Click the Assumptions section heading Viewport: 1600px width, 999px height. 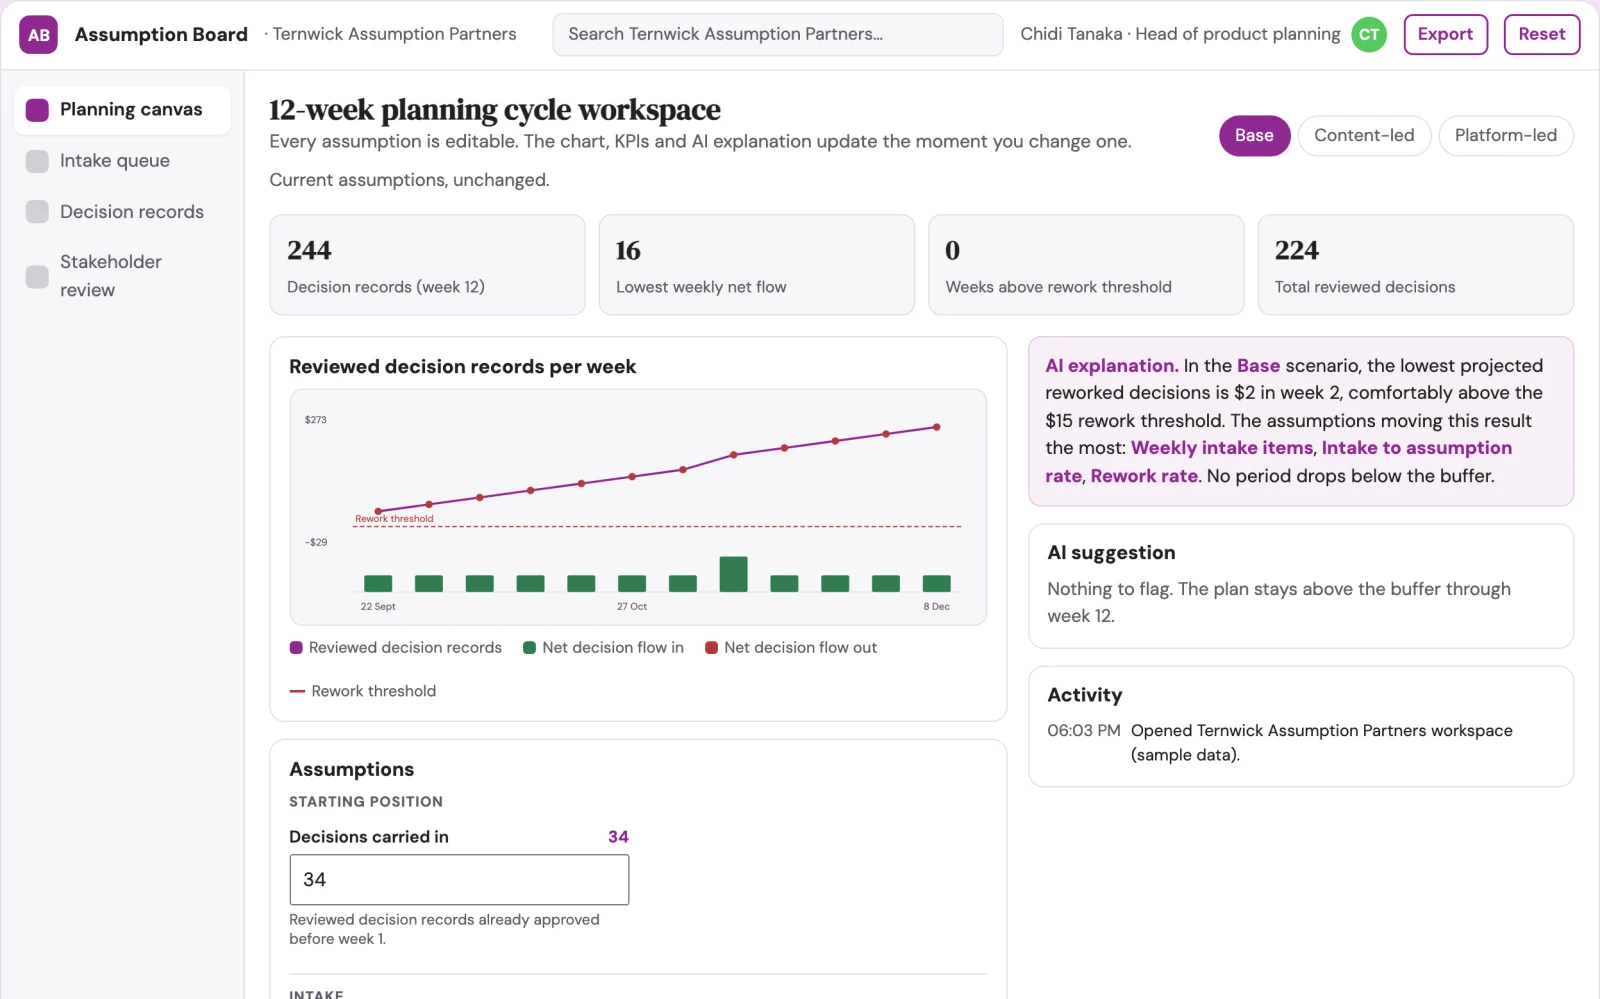point(351,770)
